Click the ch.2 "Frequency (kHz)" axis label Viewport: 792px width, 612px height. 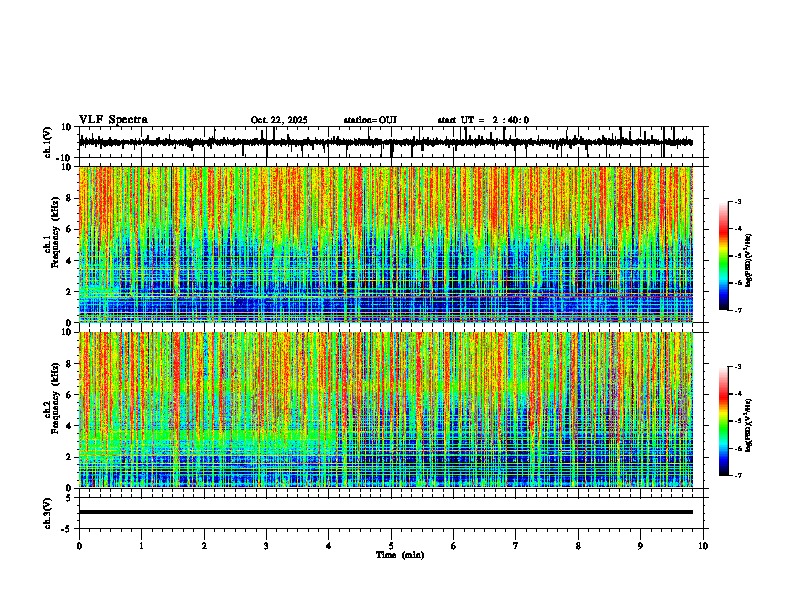coord(56,398)
